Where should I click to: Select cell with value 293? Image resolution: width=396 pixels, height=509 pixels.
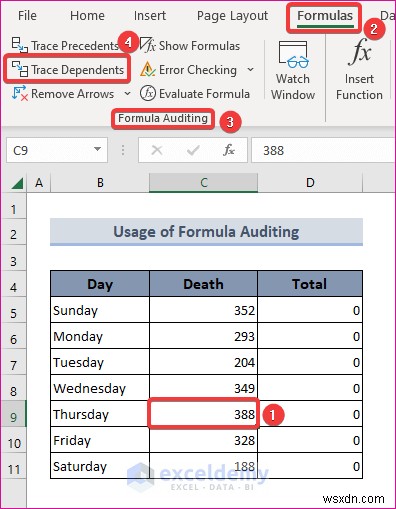click(204, 336)
